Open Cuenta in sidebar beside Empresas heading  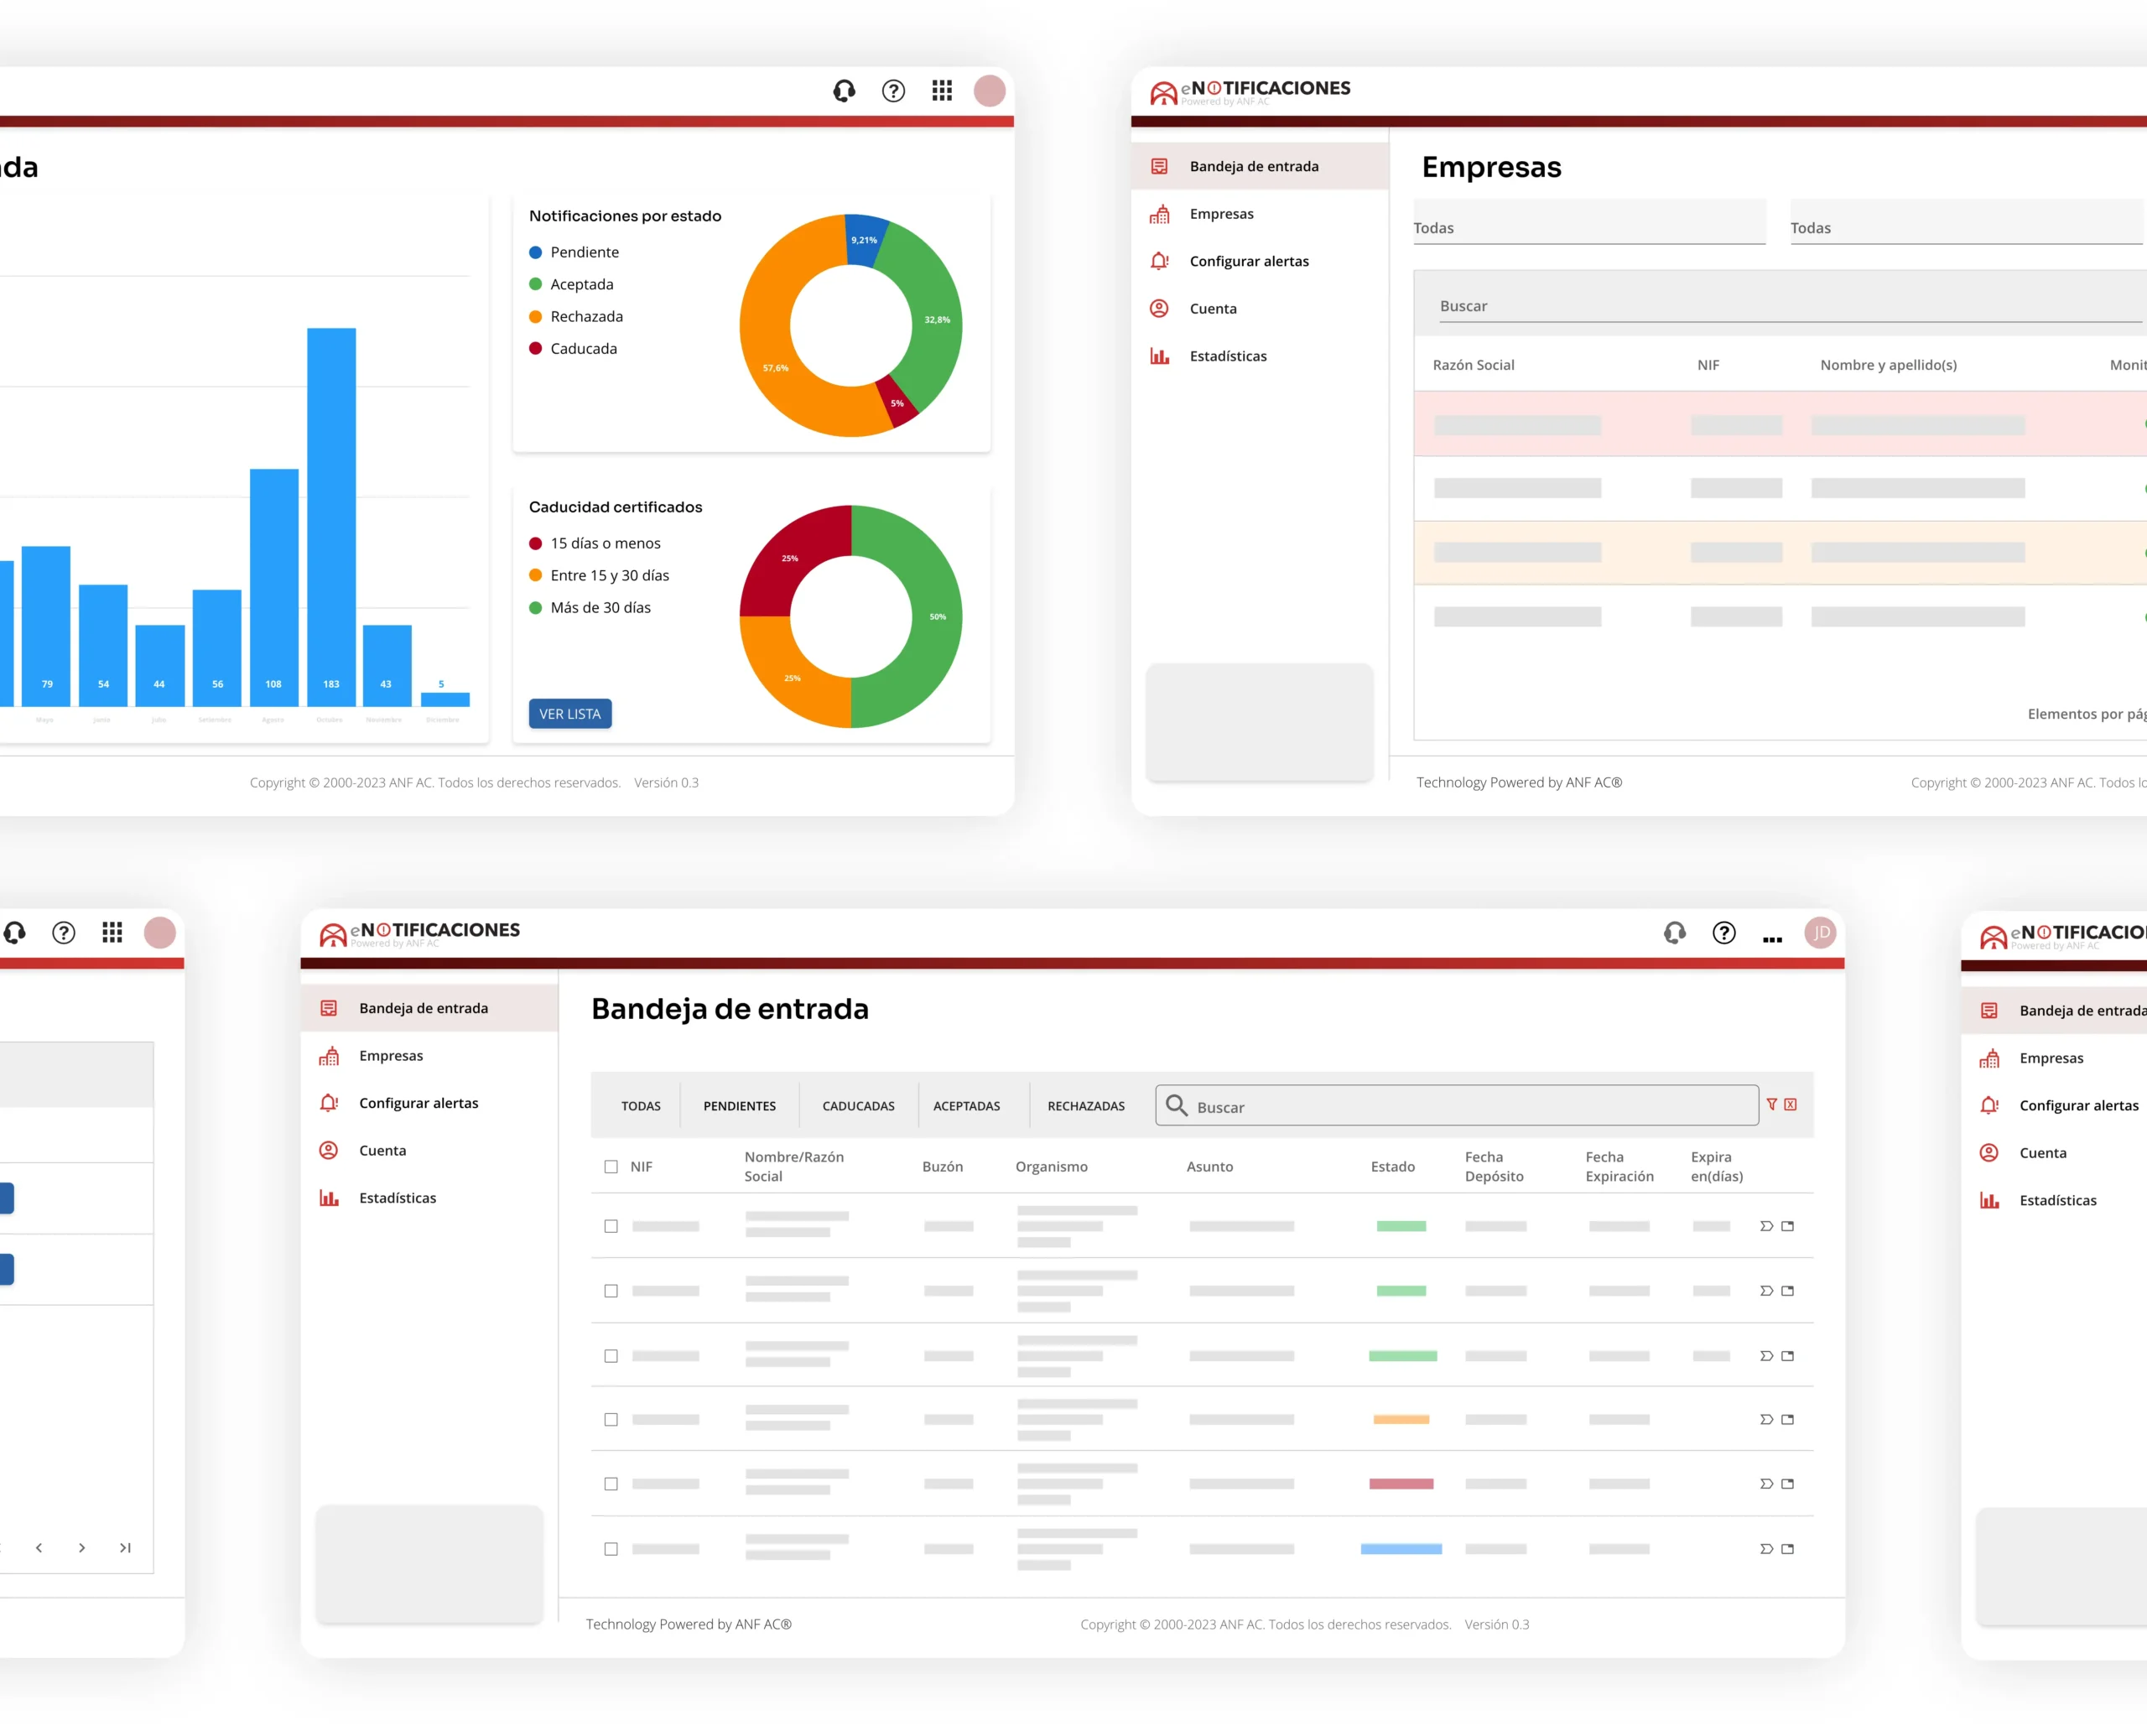click(x=1212, y=308)
